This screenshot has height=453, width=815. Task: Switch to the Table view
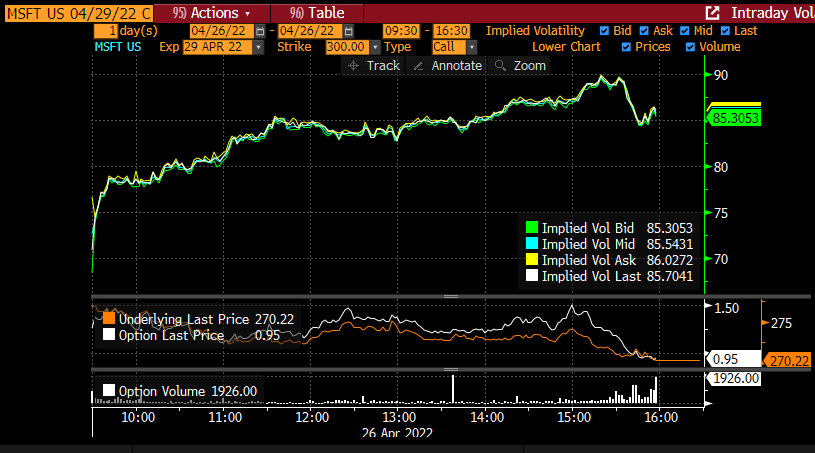coord(317,13)
